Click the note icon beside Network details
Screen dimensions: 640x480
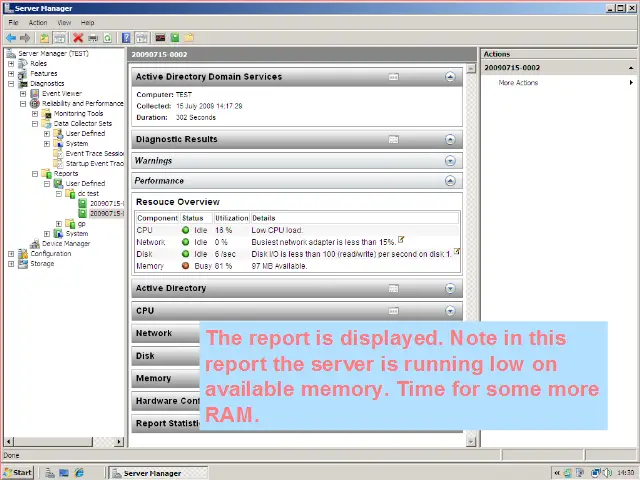click(x=401, y=240)
